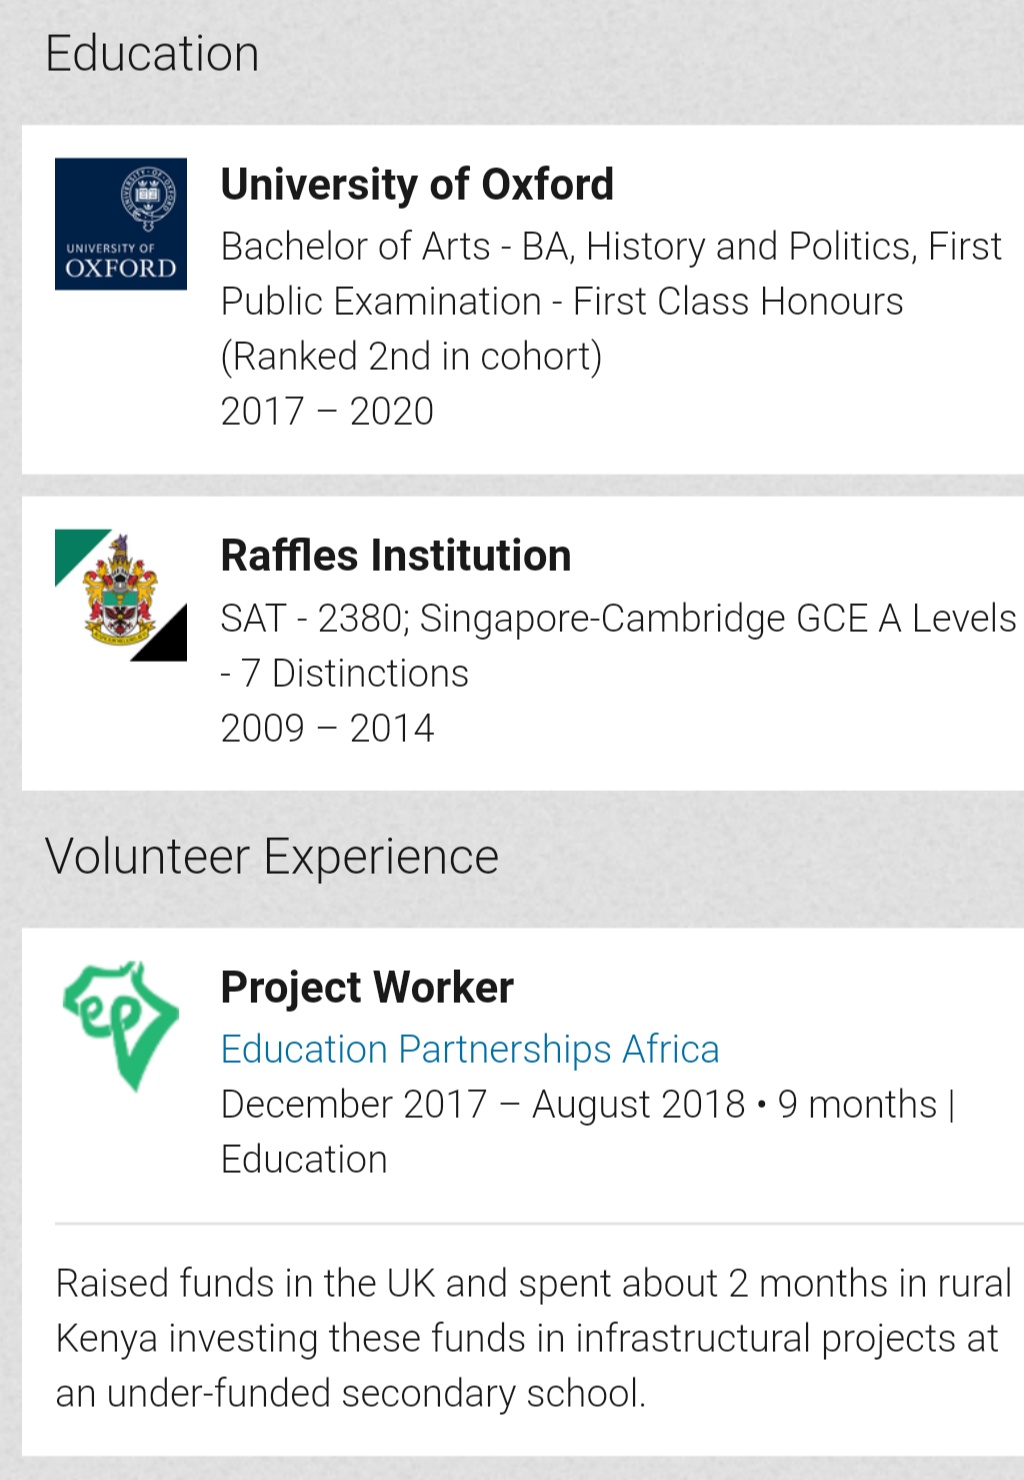Tap the volunteering description about rural Kenya
This screenshot has height=1480, width=1024.
point(533,1338)
